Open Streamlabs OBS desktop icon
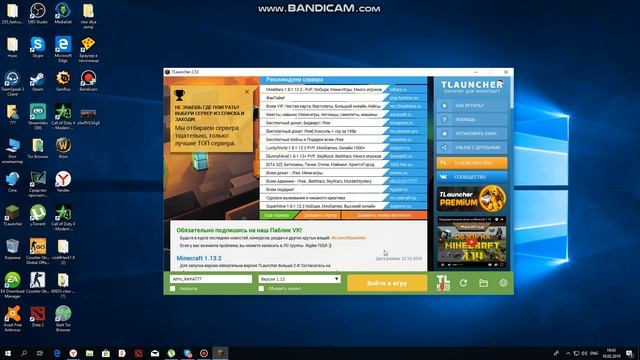Viewport: 640px width, 360px height. click(38, 117)
